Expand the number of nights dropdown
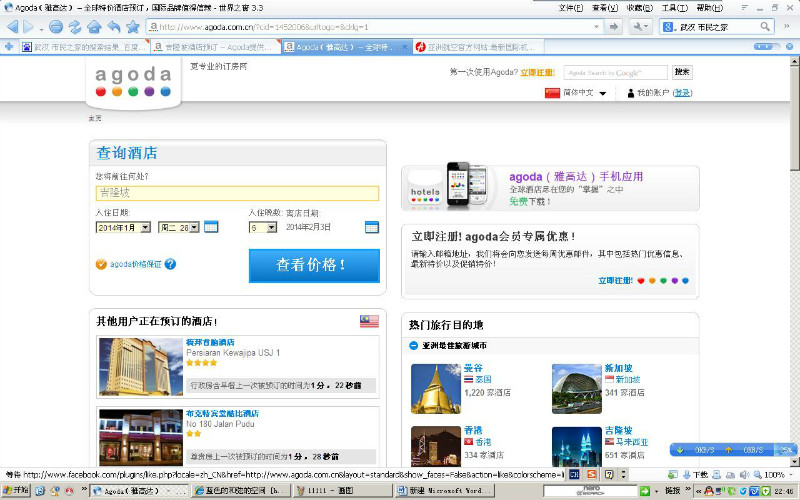 pyautogui.click(x=262, y=227)
